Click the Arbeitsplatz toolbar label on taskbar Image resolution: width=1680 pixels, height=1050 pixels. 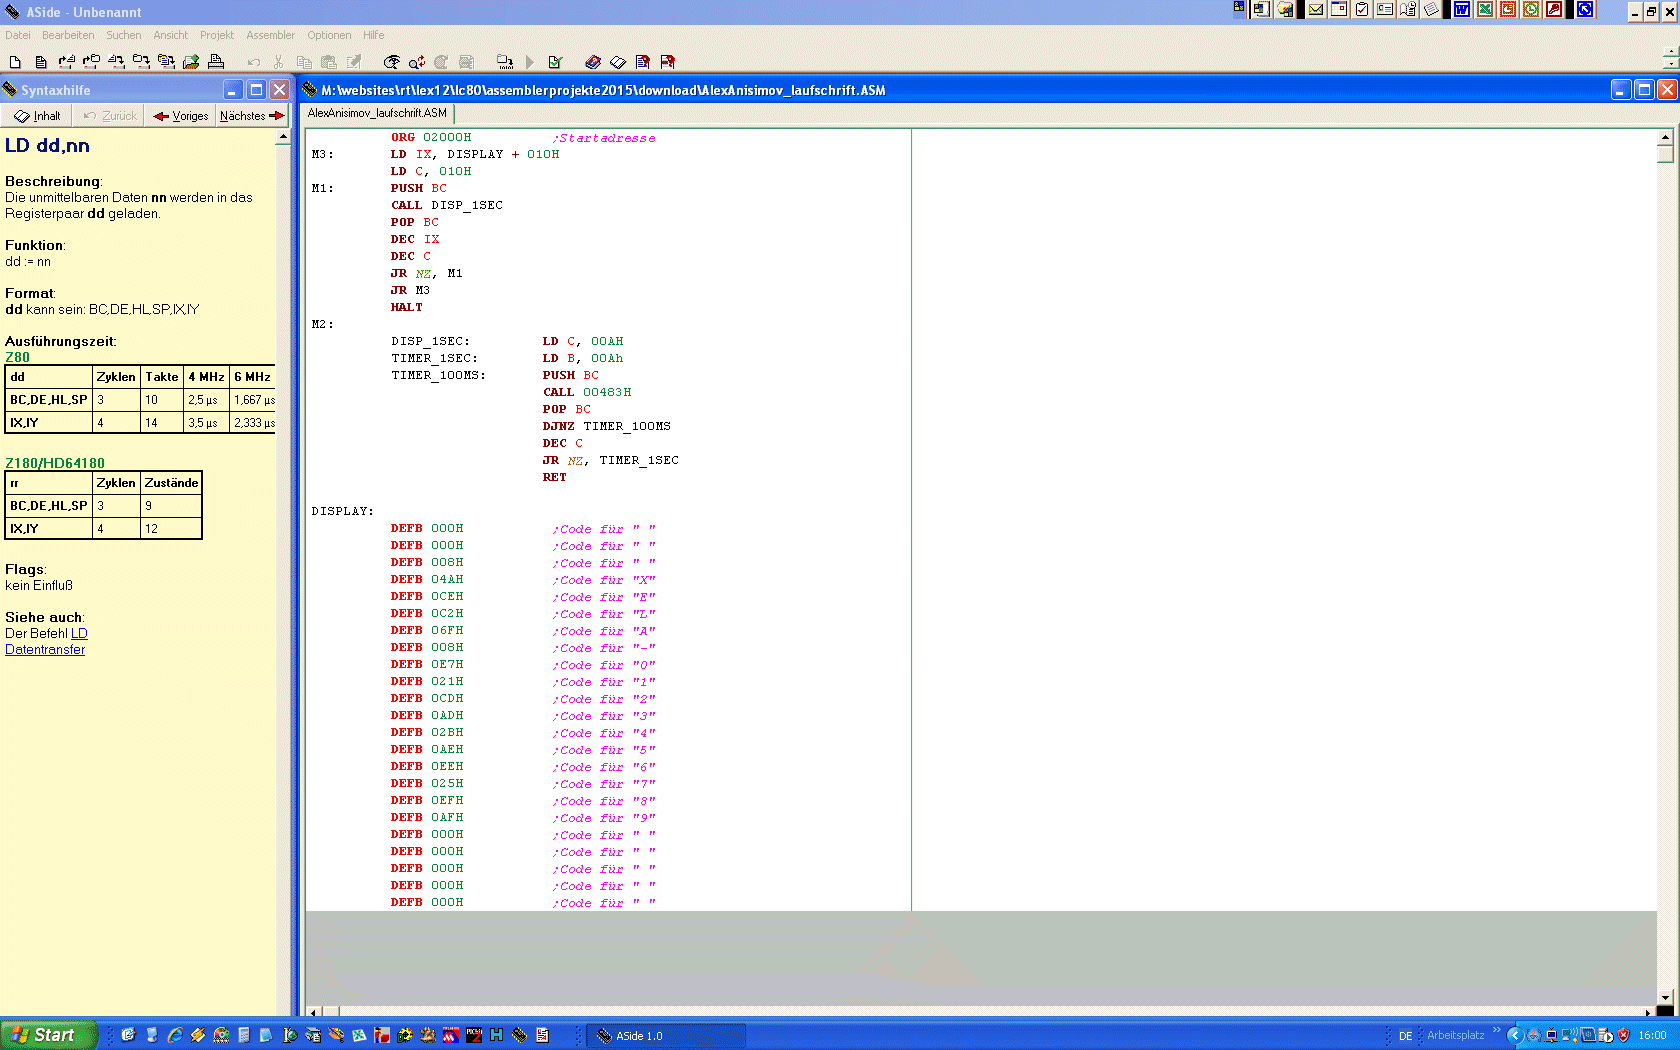pos(1455,1035)
